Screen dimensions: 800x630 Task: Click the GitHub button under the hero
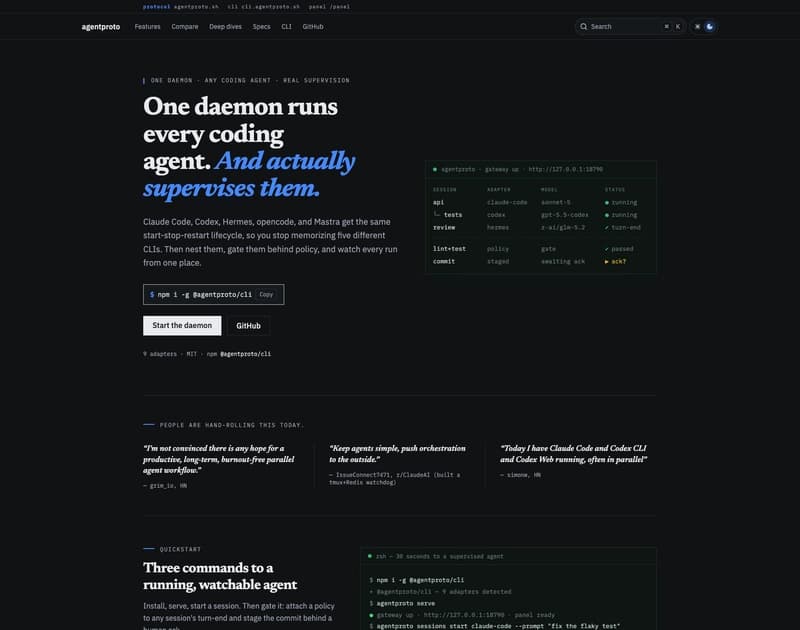tap(248, 325)
